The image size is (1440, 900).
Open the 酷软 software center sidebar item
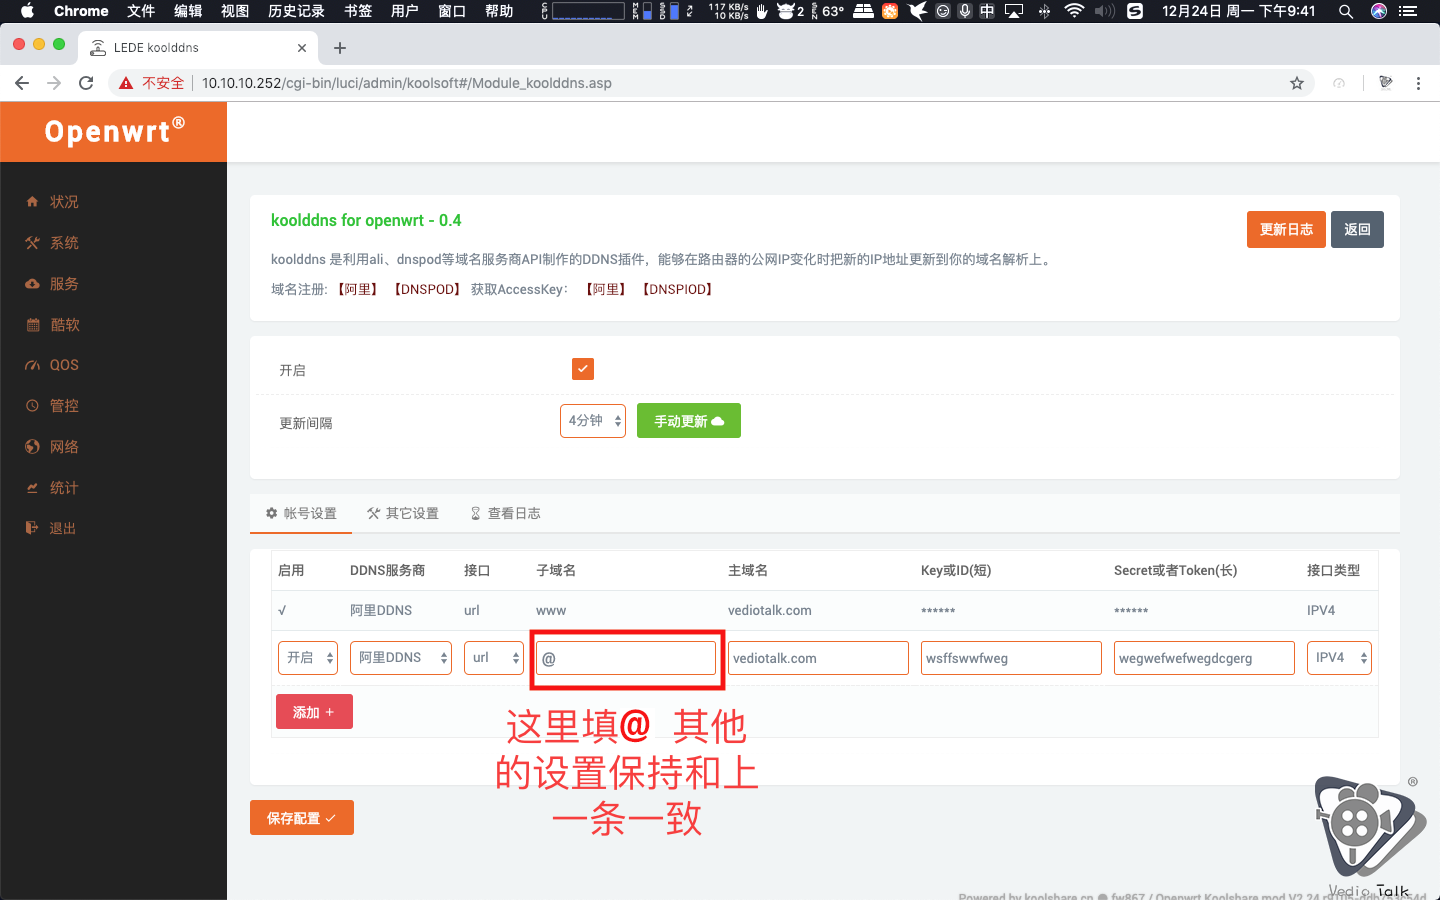pos(64,325)
